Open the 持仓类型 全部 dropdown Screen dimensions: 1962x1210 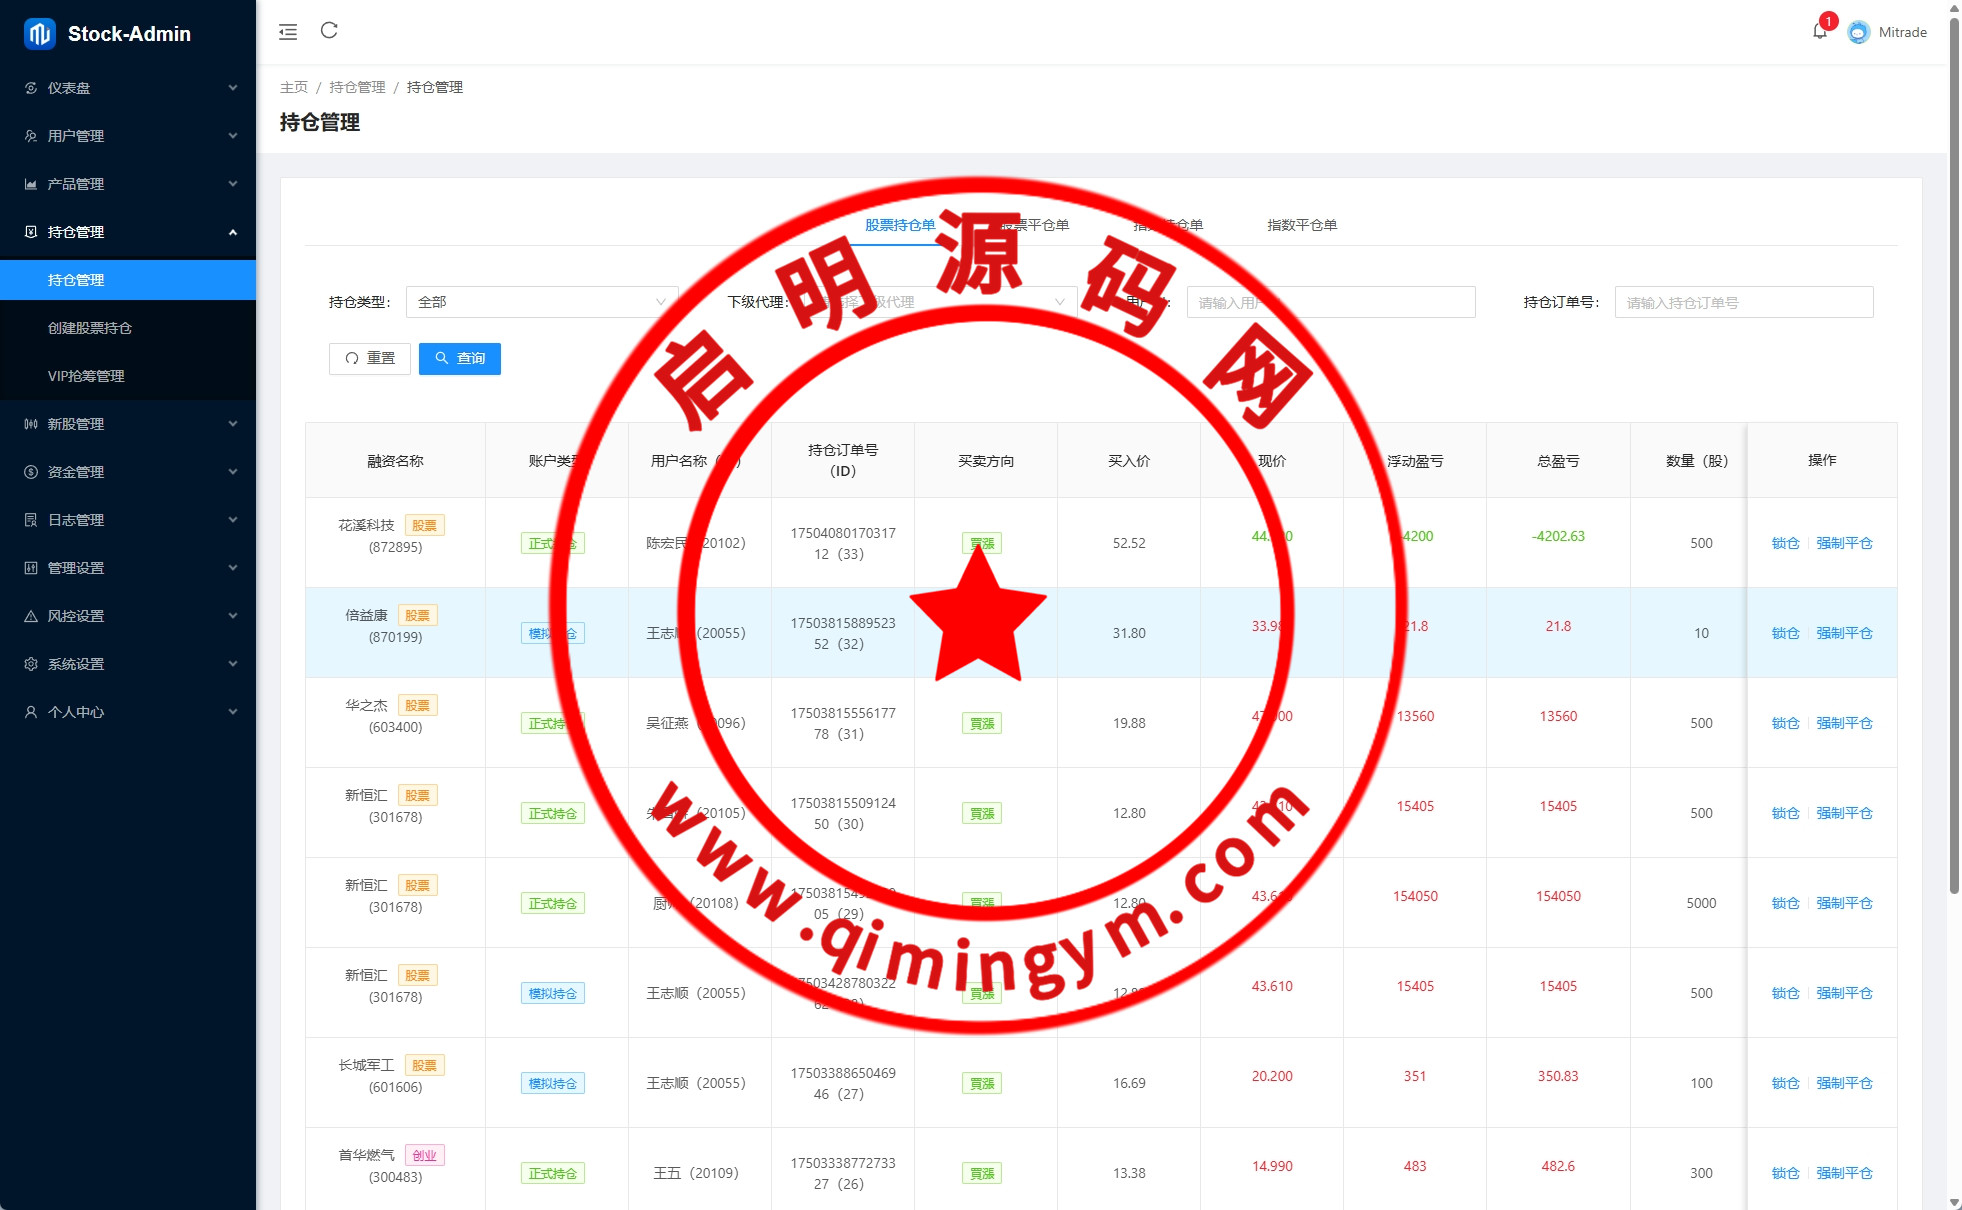[x=540, y=302]
